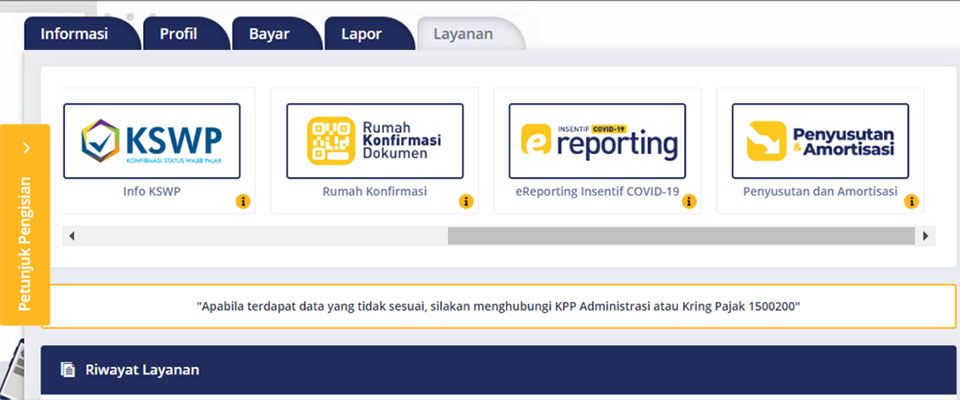Click the info icon for Penyusutan dan Amortisasi
This screenshot has width=960, height=400.
912,202
